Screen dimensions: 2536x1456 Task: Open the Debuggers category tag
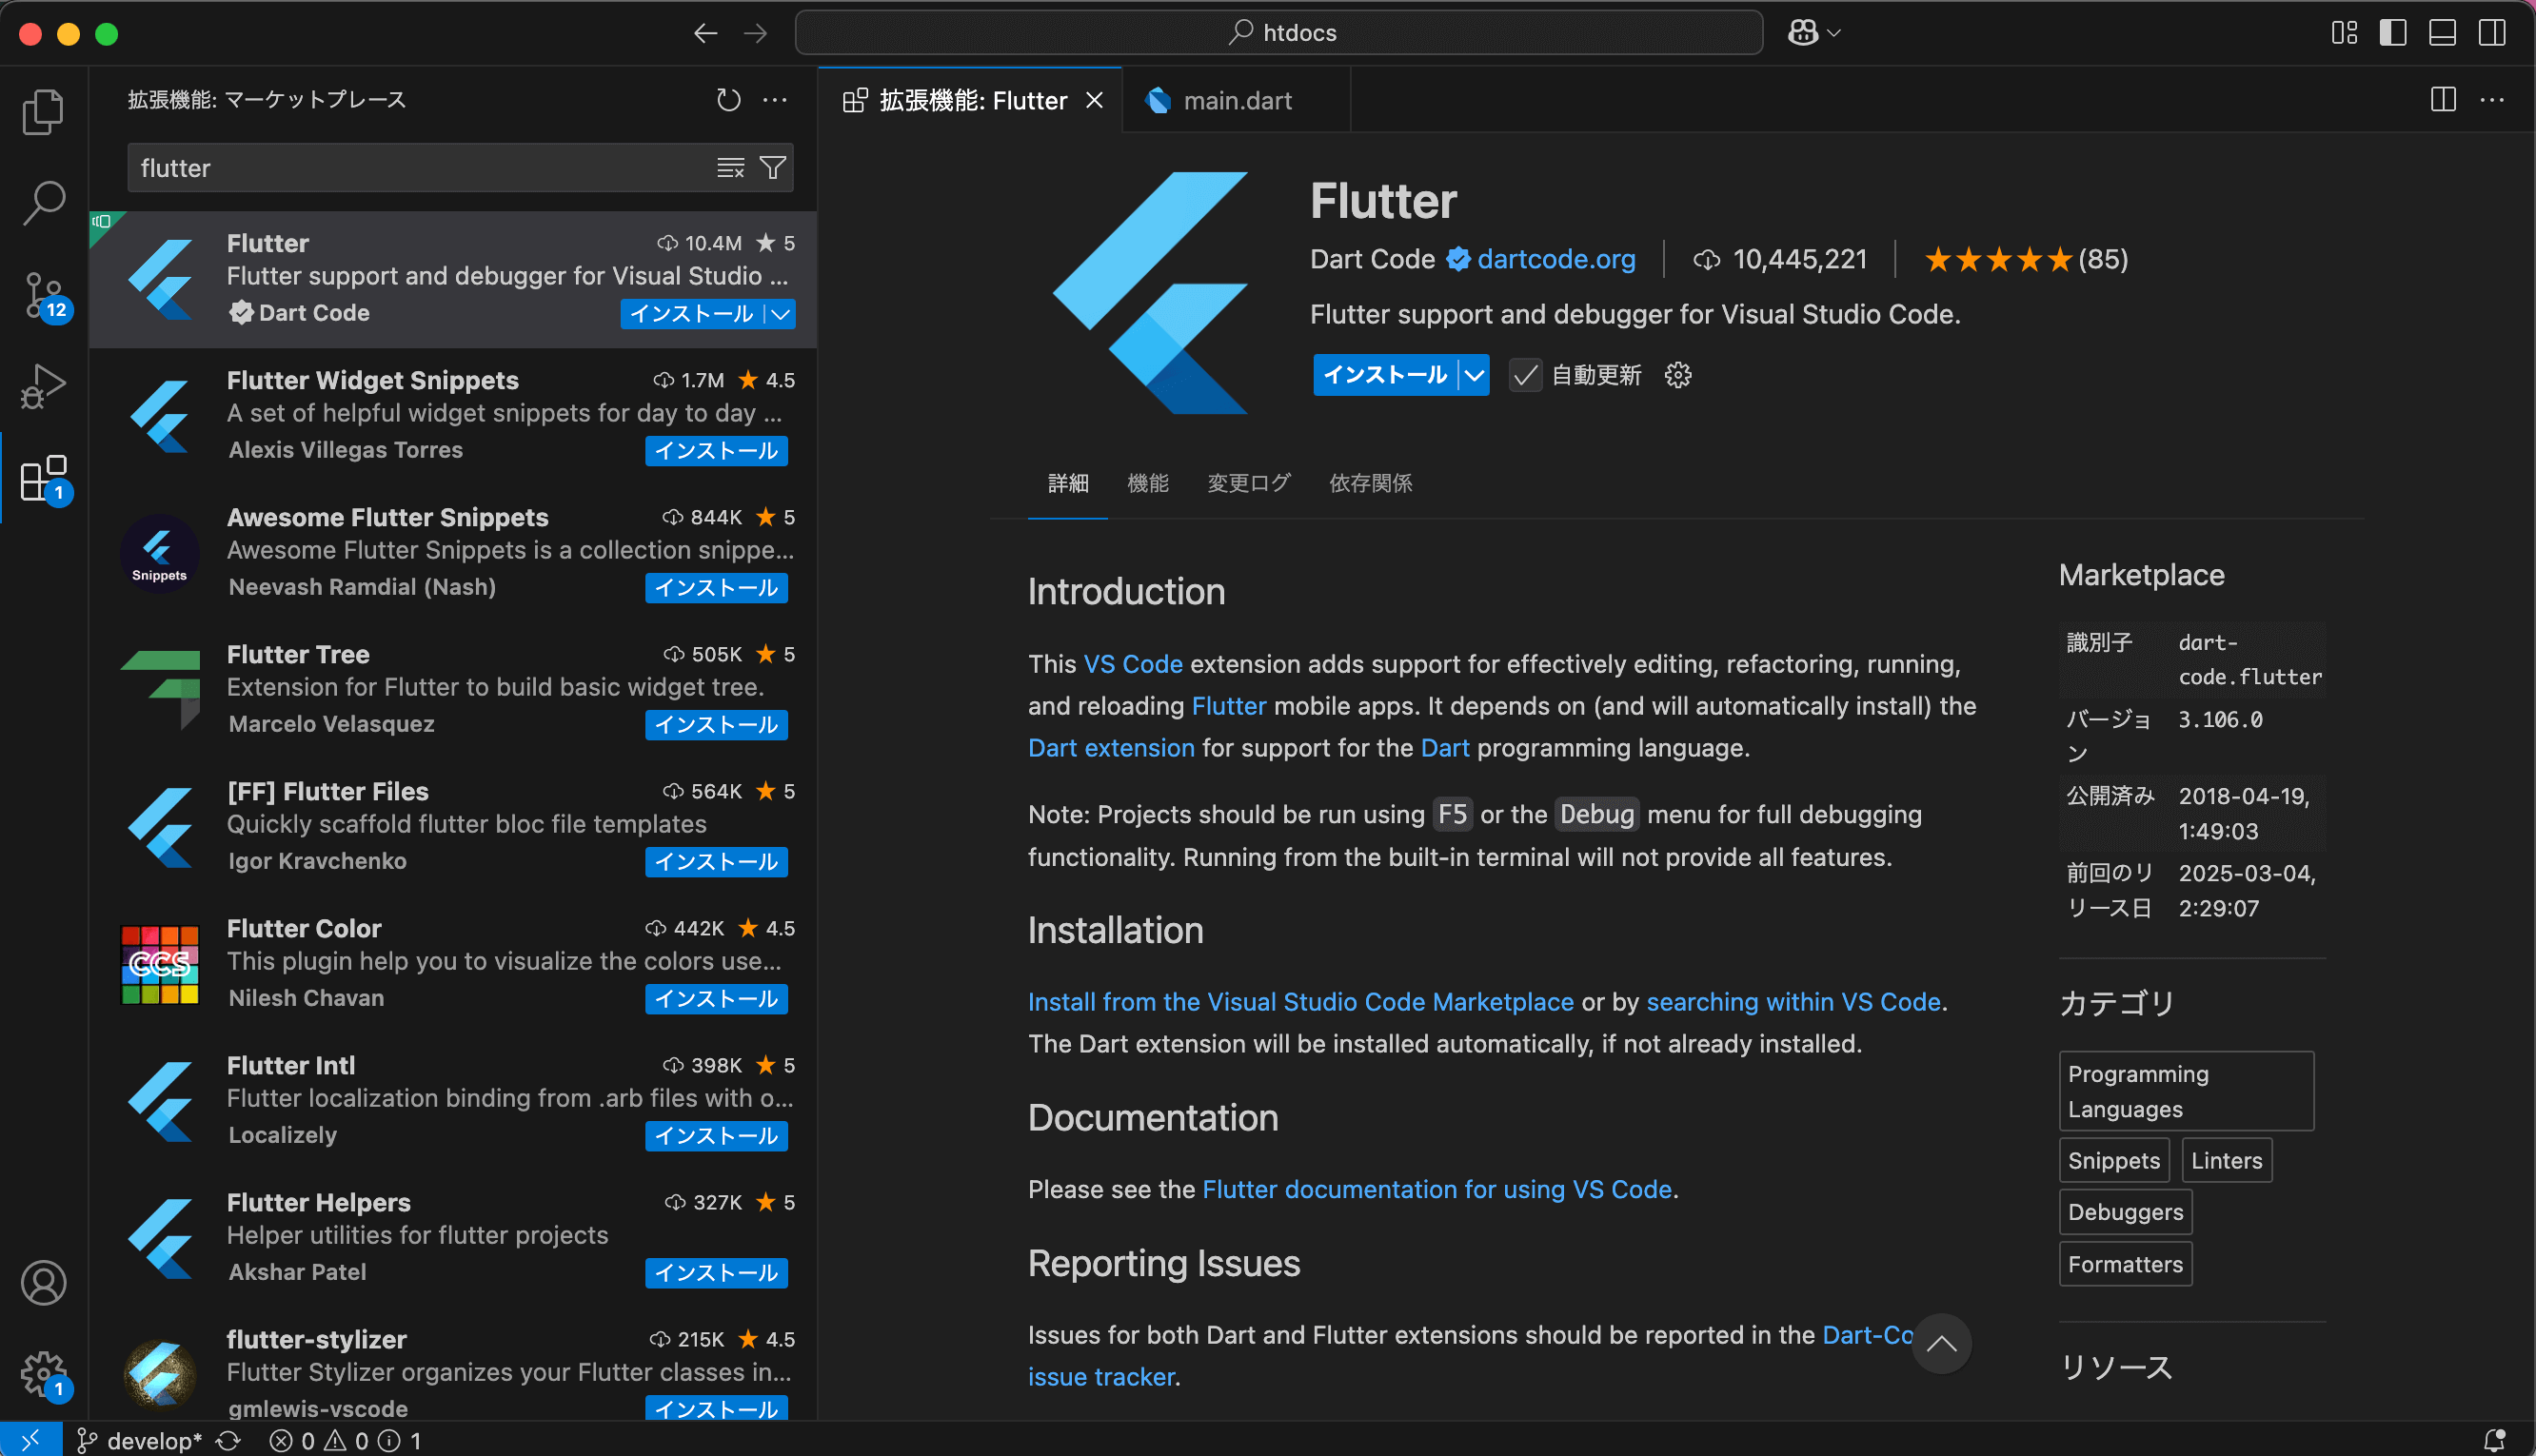click(x=2125, y=1212)
